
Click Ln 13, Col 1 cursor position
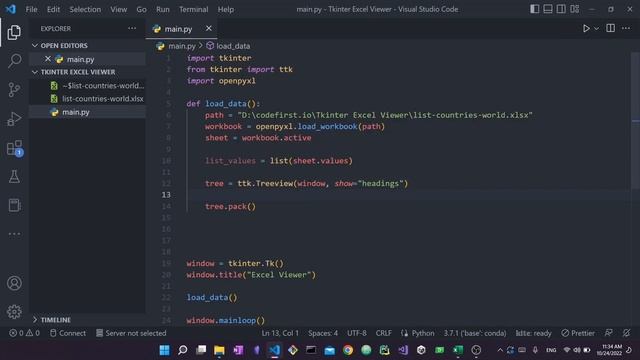pos(280,333)
